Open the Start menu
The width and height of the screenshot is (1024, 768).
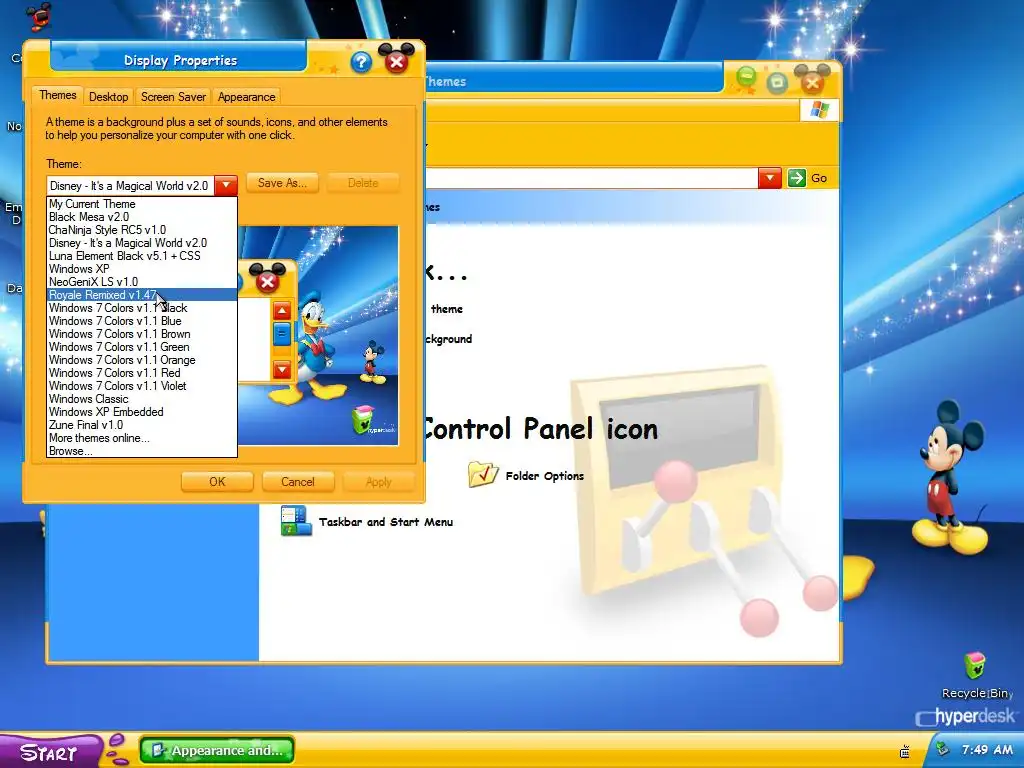pos(50,752)
